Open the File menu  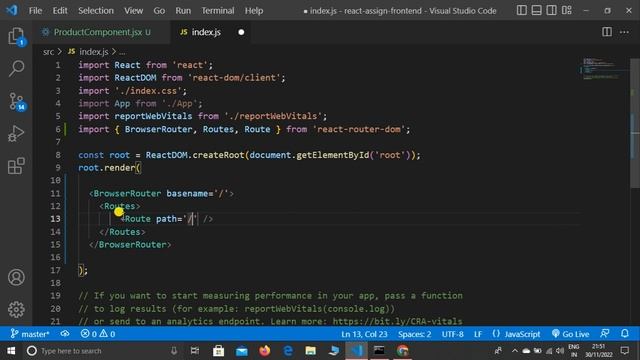[x=36, y=11]
